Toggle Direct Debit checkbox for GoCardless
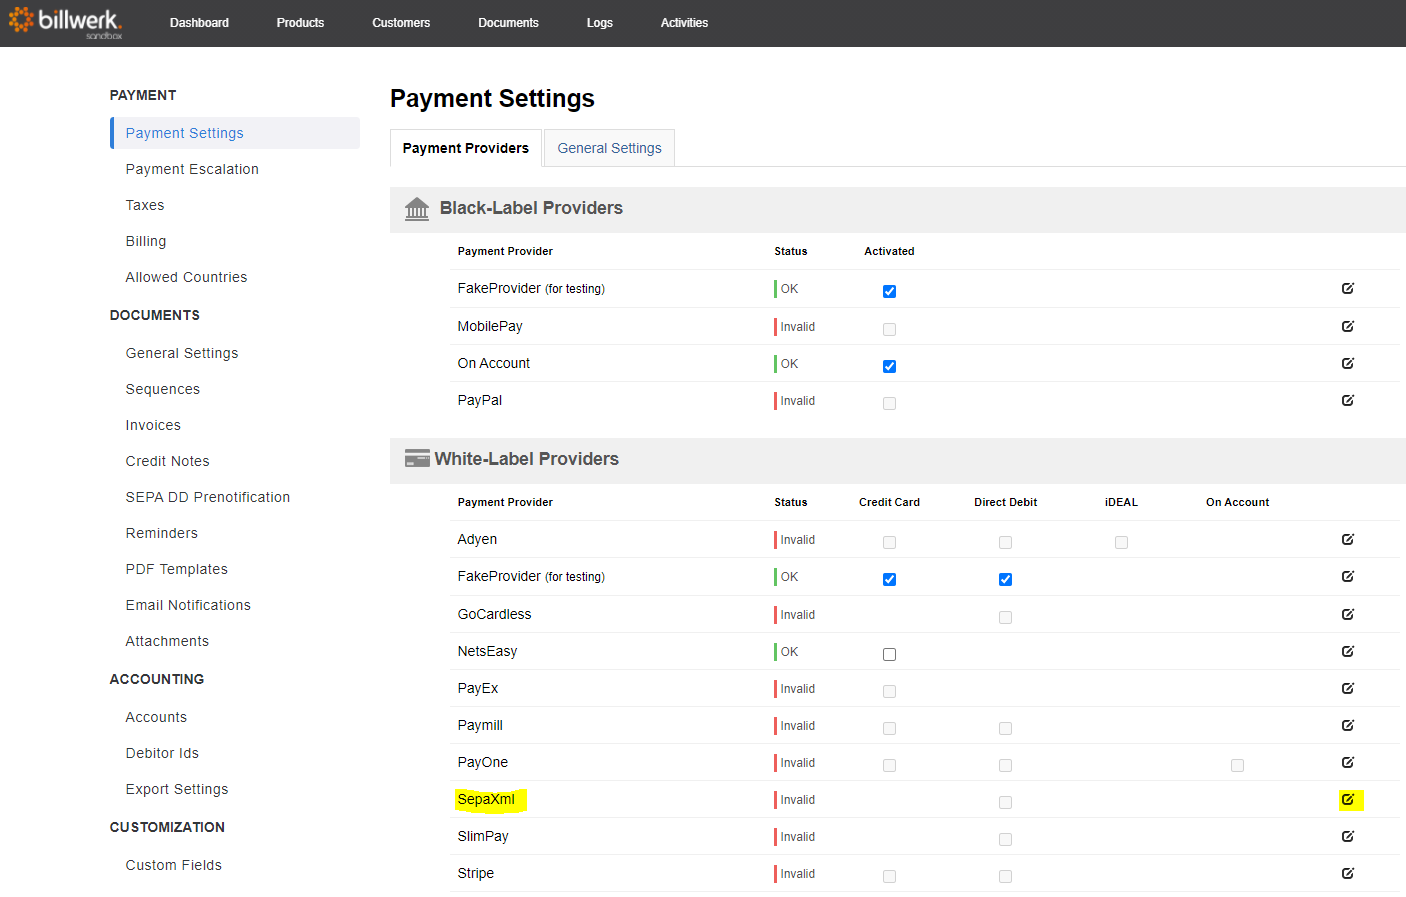The height and width of the screenshot is (897, 1406). (x=1005, y=617)
